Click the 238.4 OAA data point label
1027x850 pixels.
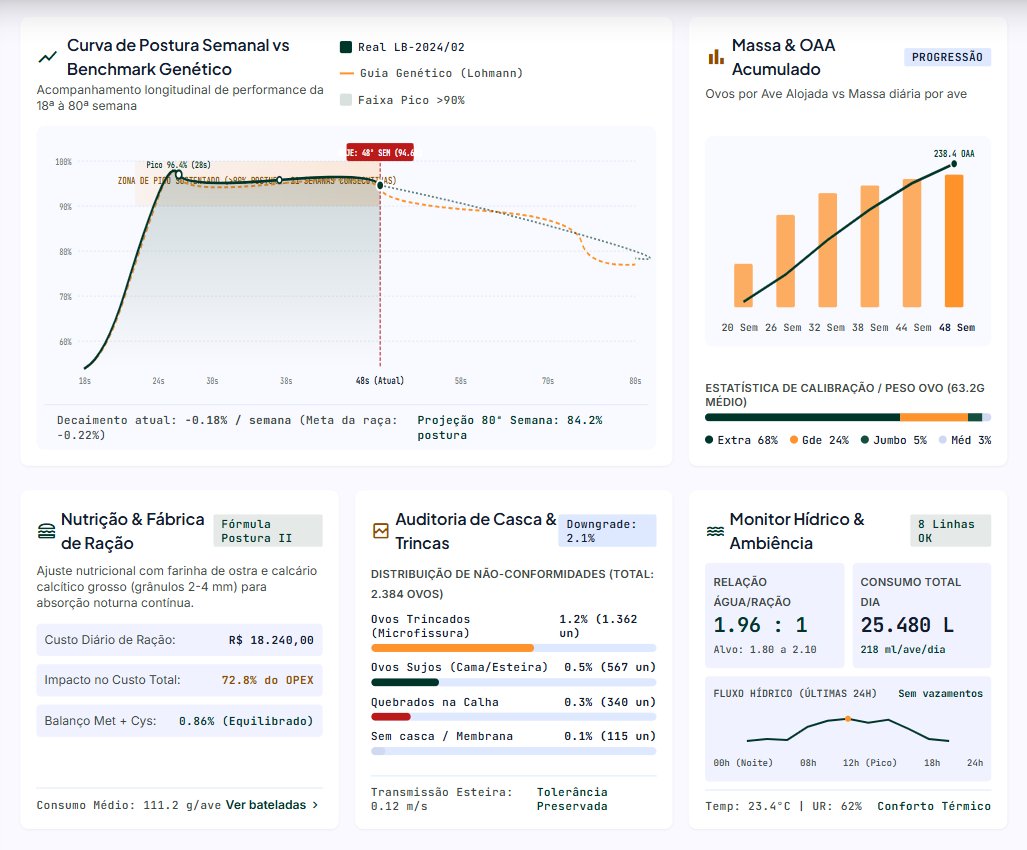(954, 154)
